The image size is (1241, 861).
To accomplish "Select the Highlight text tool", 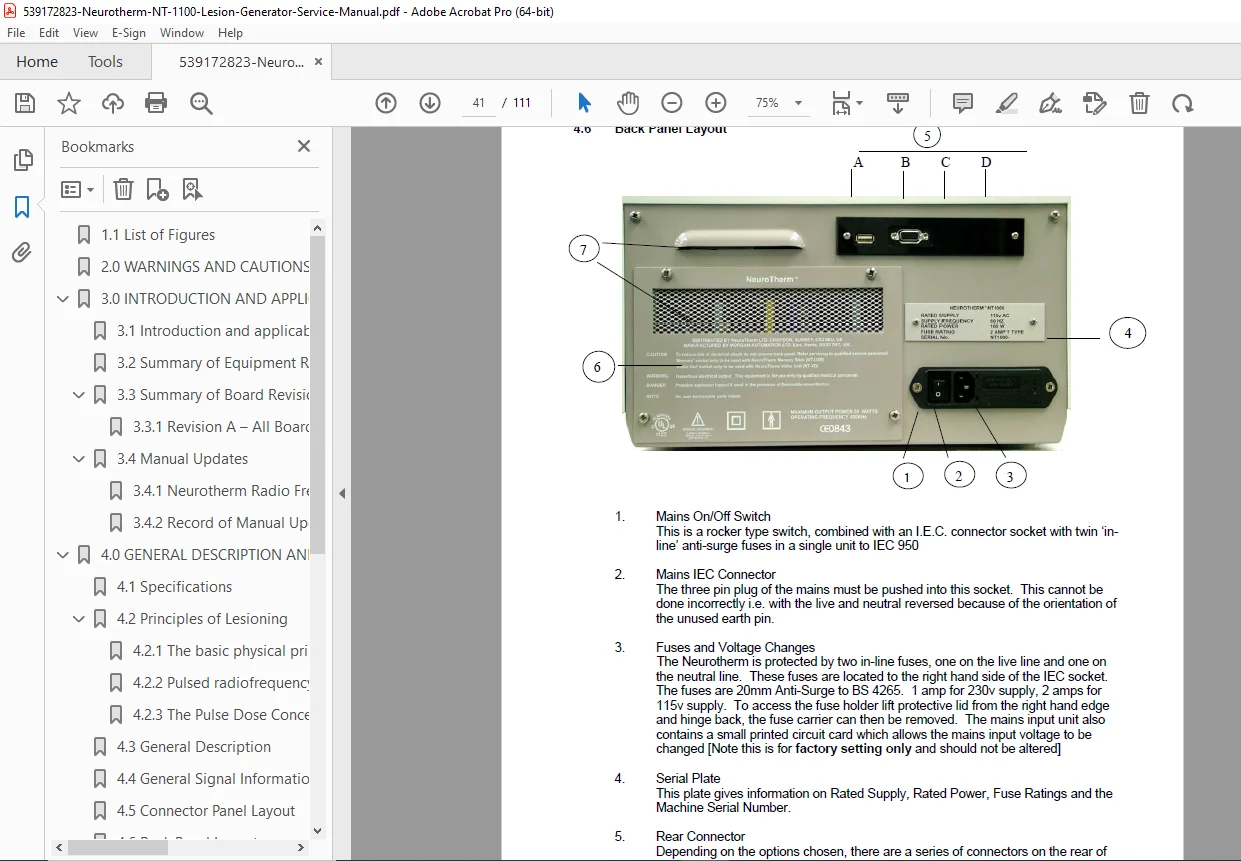I will click(1007, 103).
